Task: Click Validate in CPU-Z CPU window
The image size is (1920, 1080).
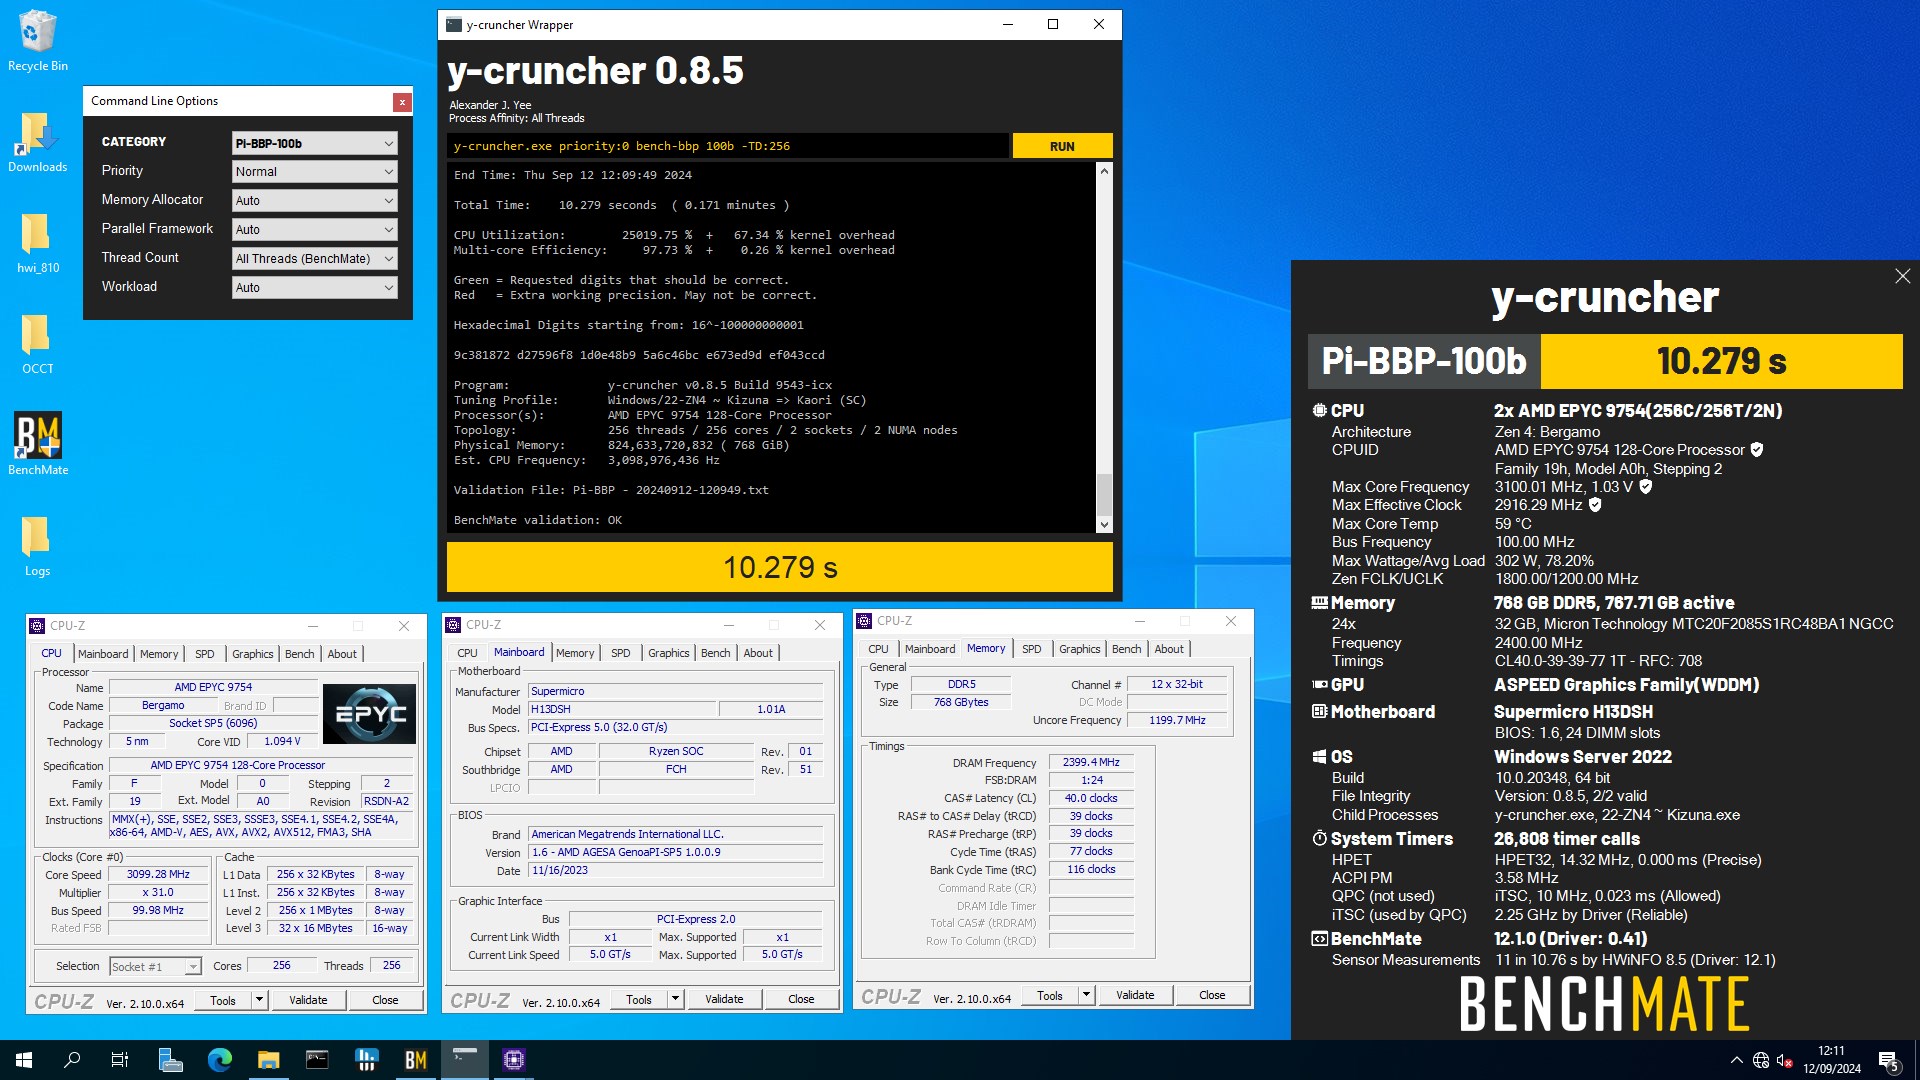Action: pyautogui.click(x=308, y=1000)
